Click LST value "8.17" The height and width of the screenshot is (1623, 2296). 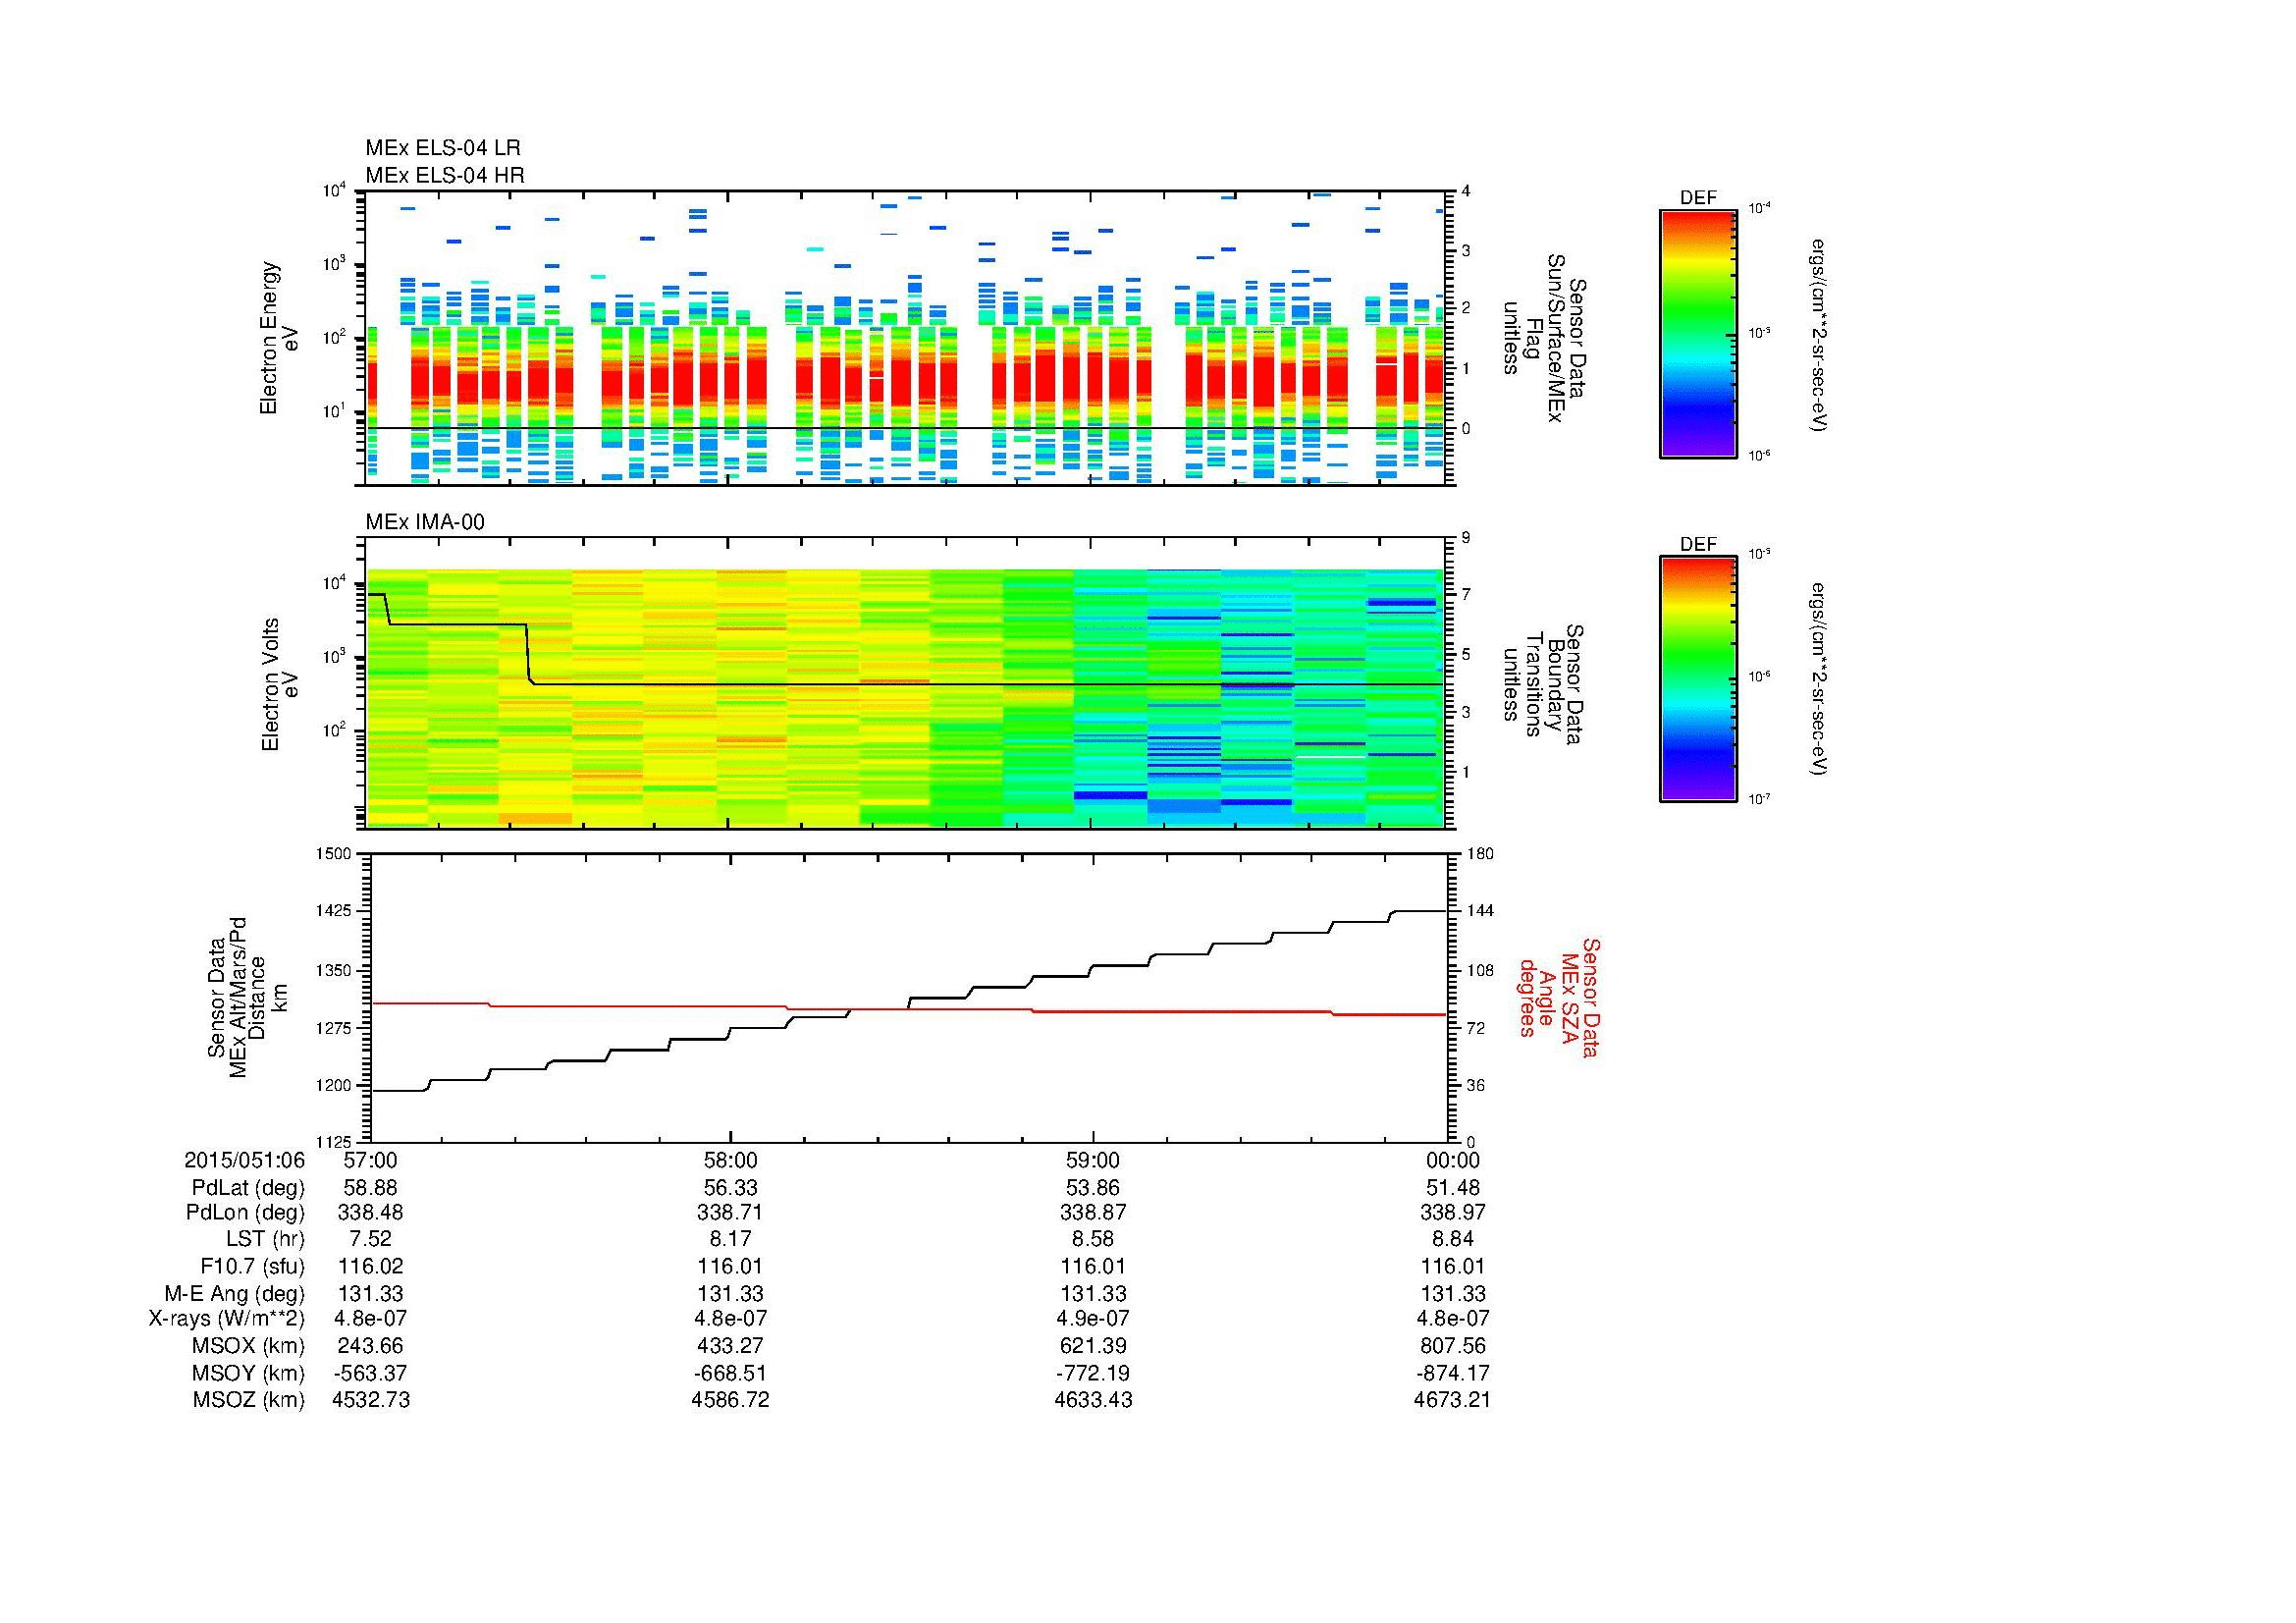[x=731, y=1239]
